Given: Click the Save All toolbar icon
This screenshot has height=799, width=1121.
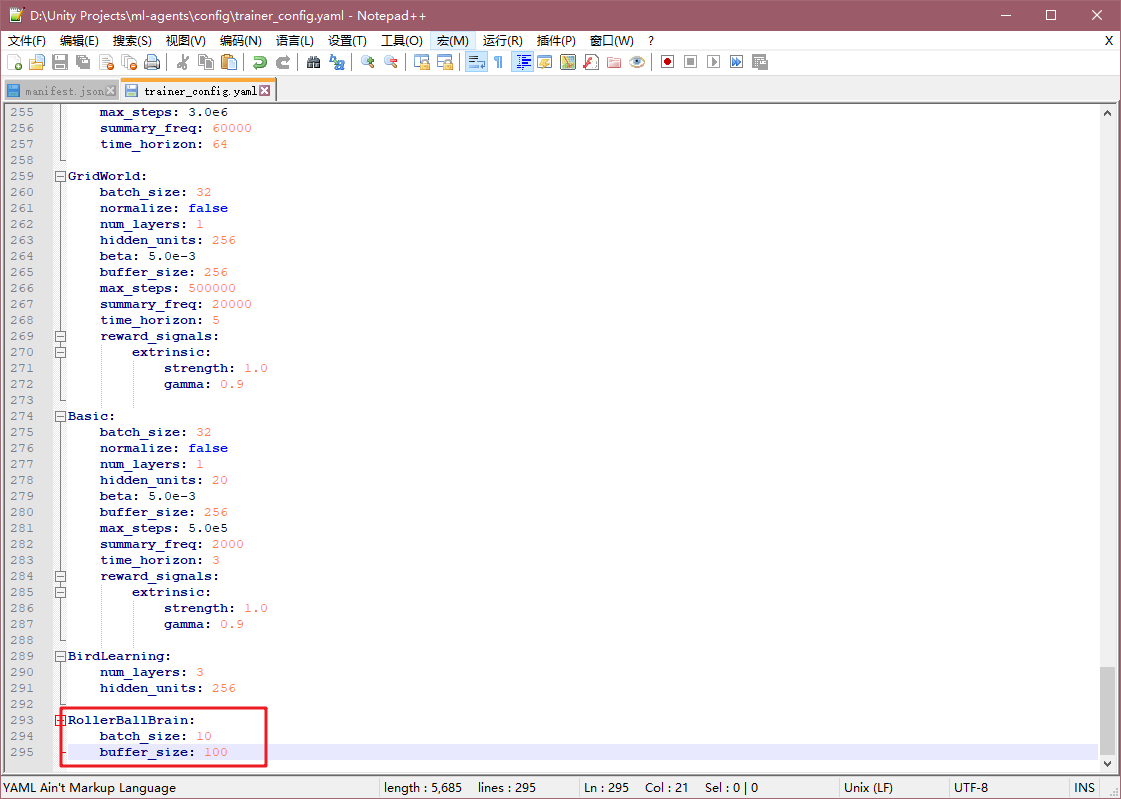Looking at the screenshot, I should pyautogui.click(x=83, y=62).
